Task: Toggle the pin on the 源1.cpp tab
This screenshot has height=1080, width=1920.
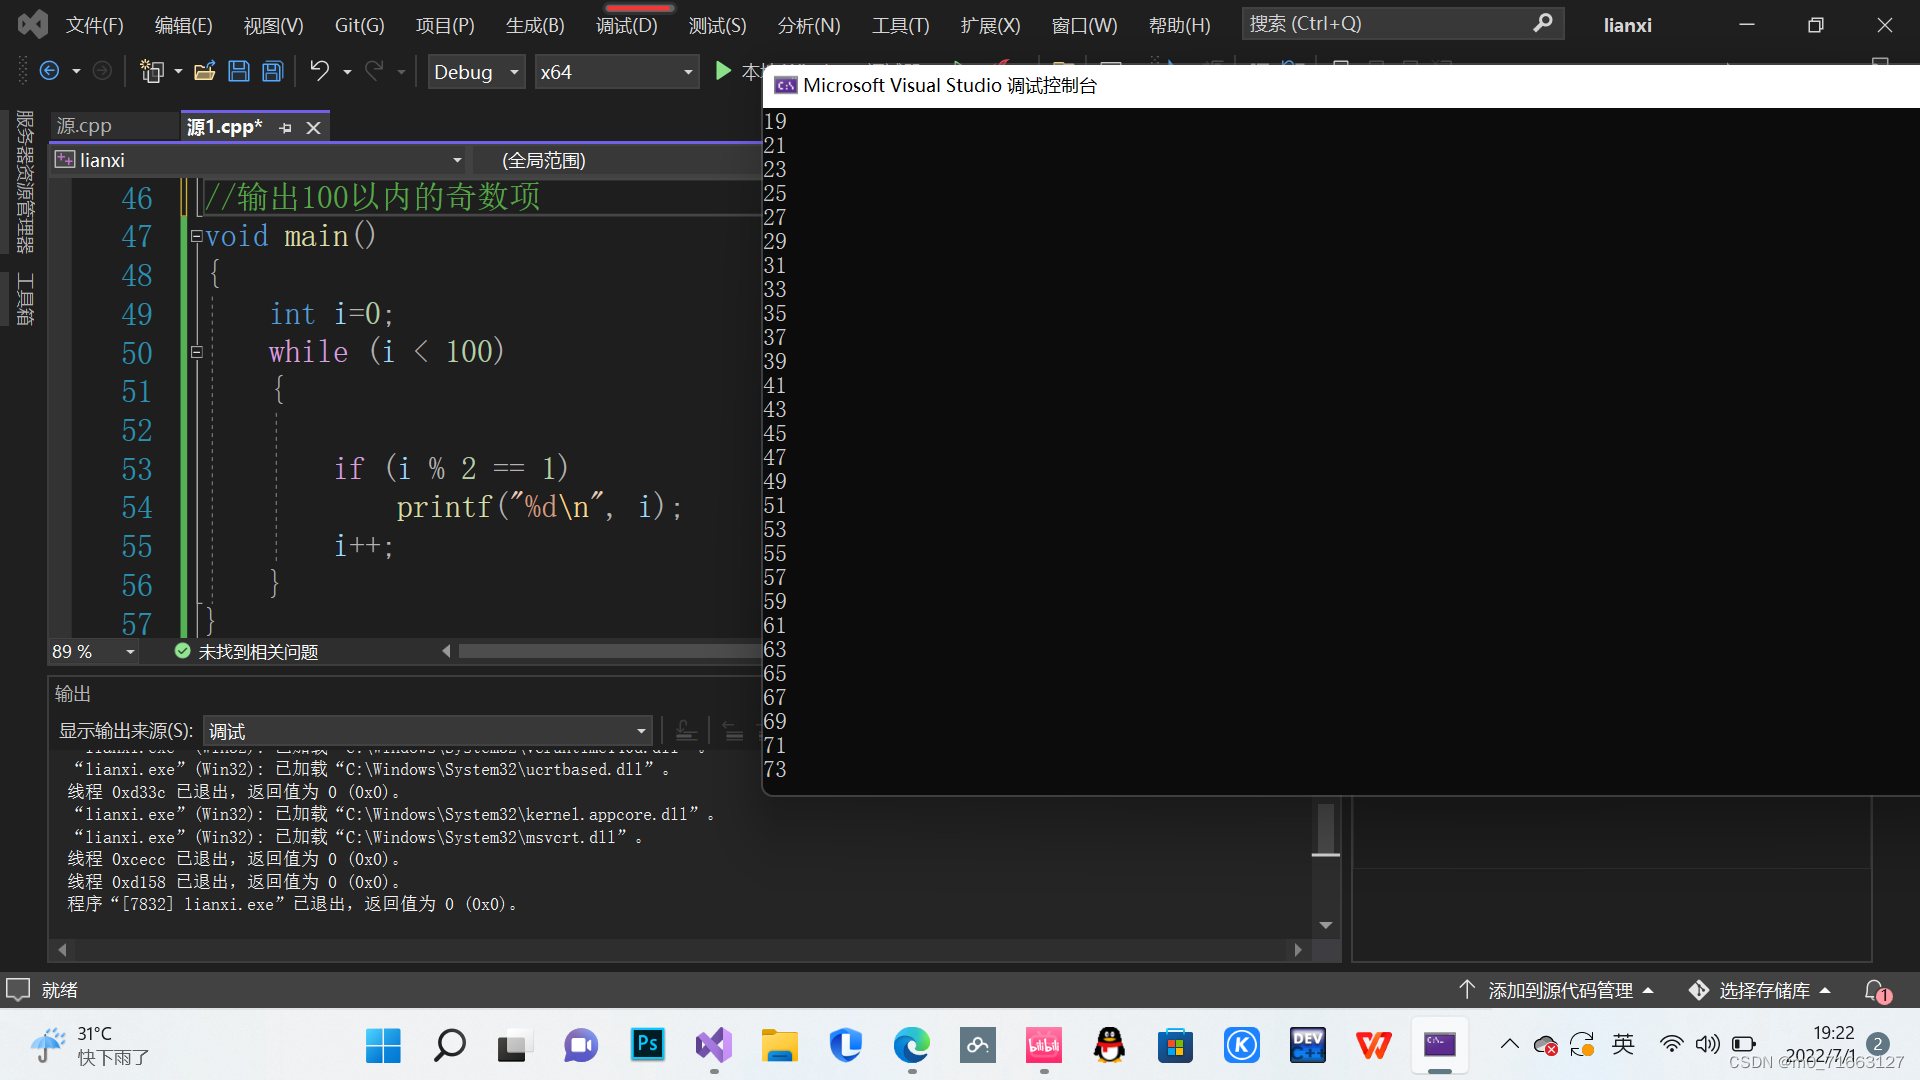Action: (x=286, y=128)
